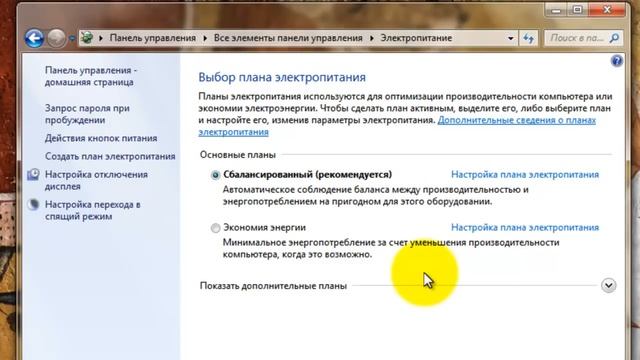Select 'Все элементы панели управления' breadcrumb
640x360 pixels.
(288, 38)
